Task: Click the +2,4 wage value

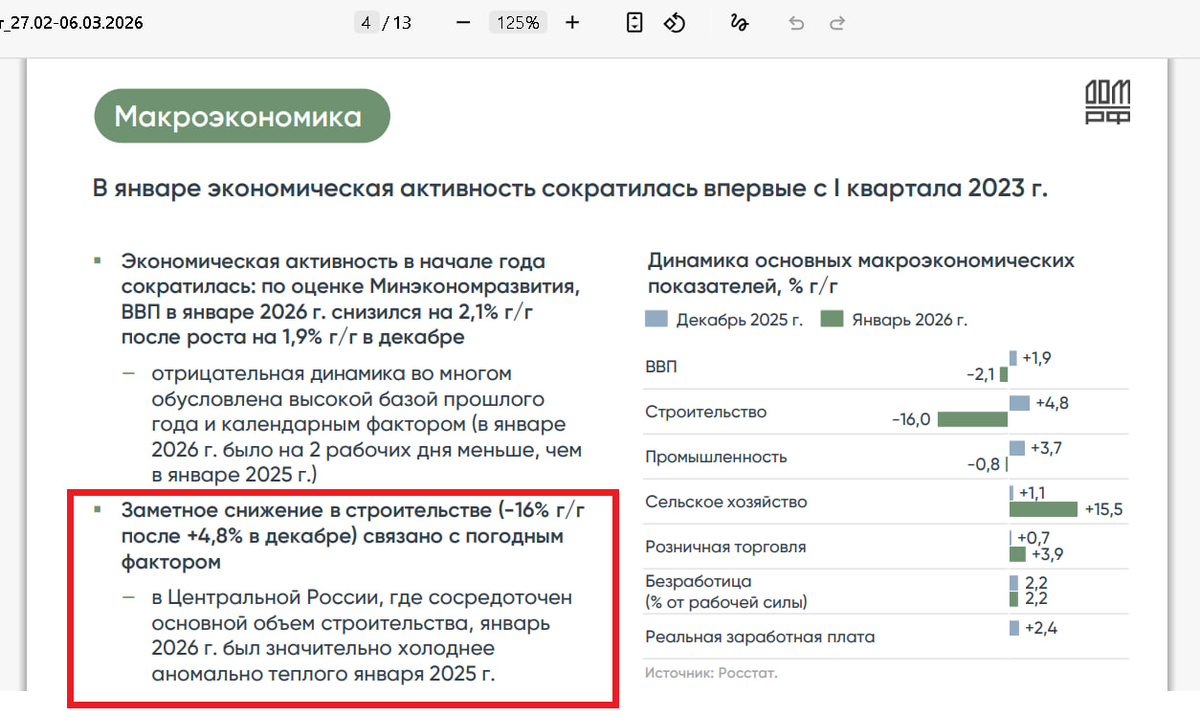Action: 1041,628
